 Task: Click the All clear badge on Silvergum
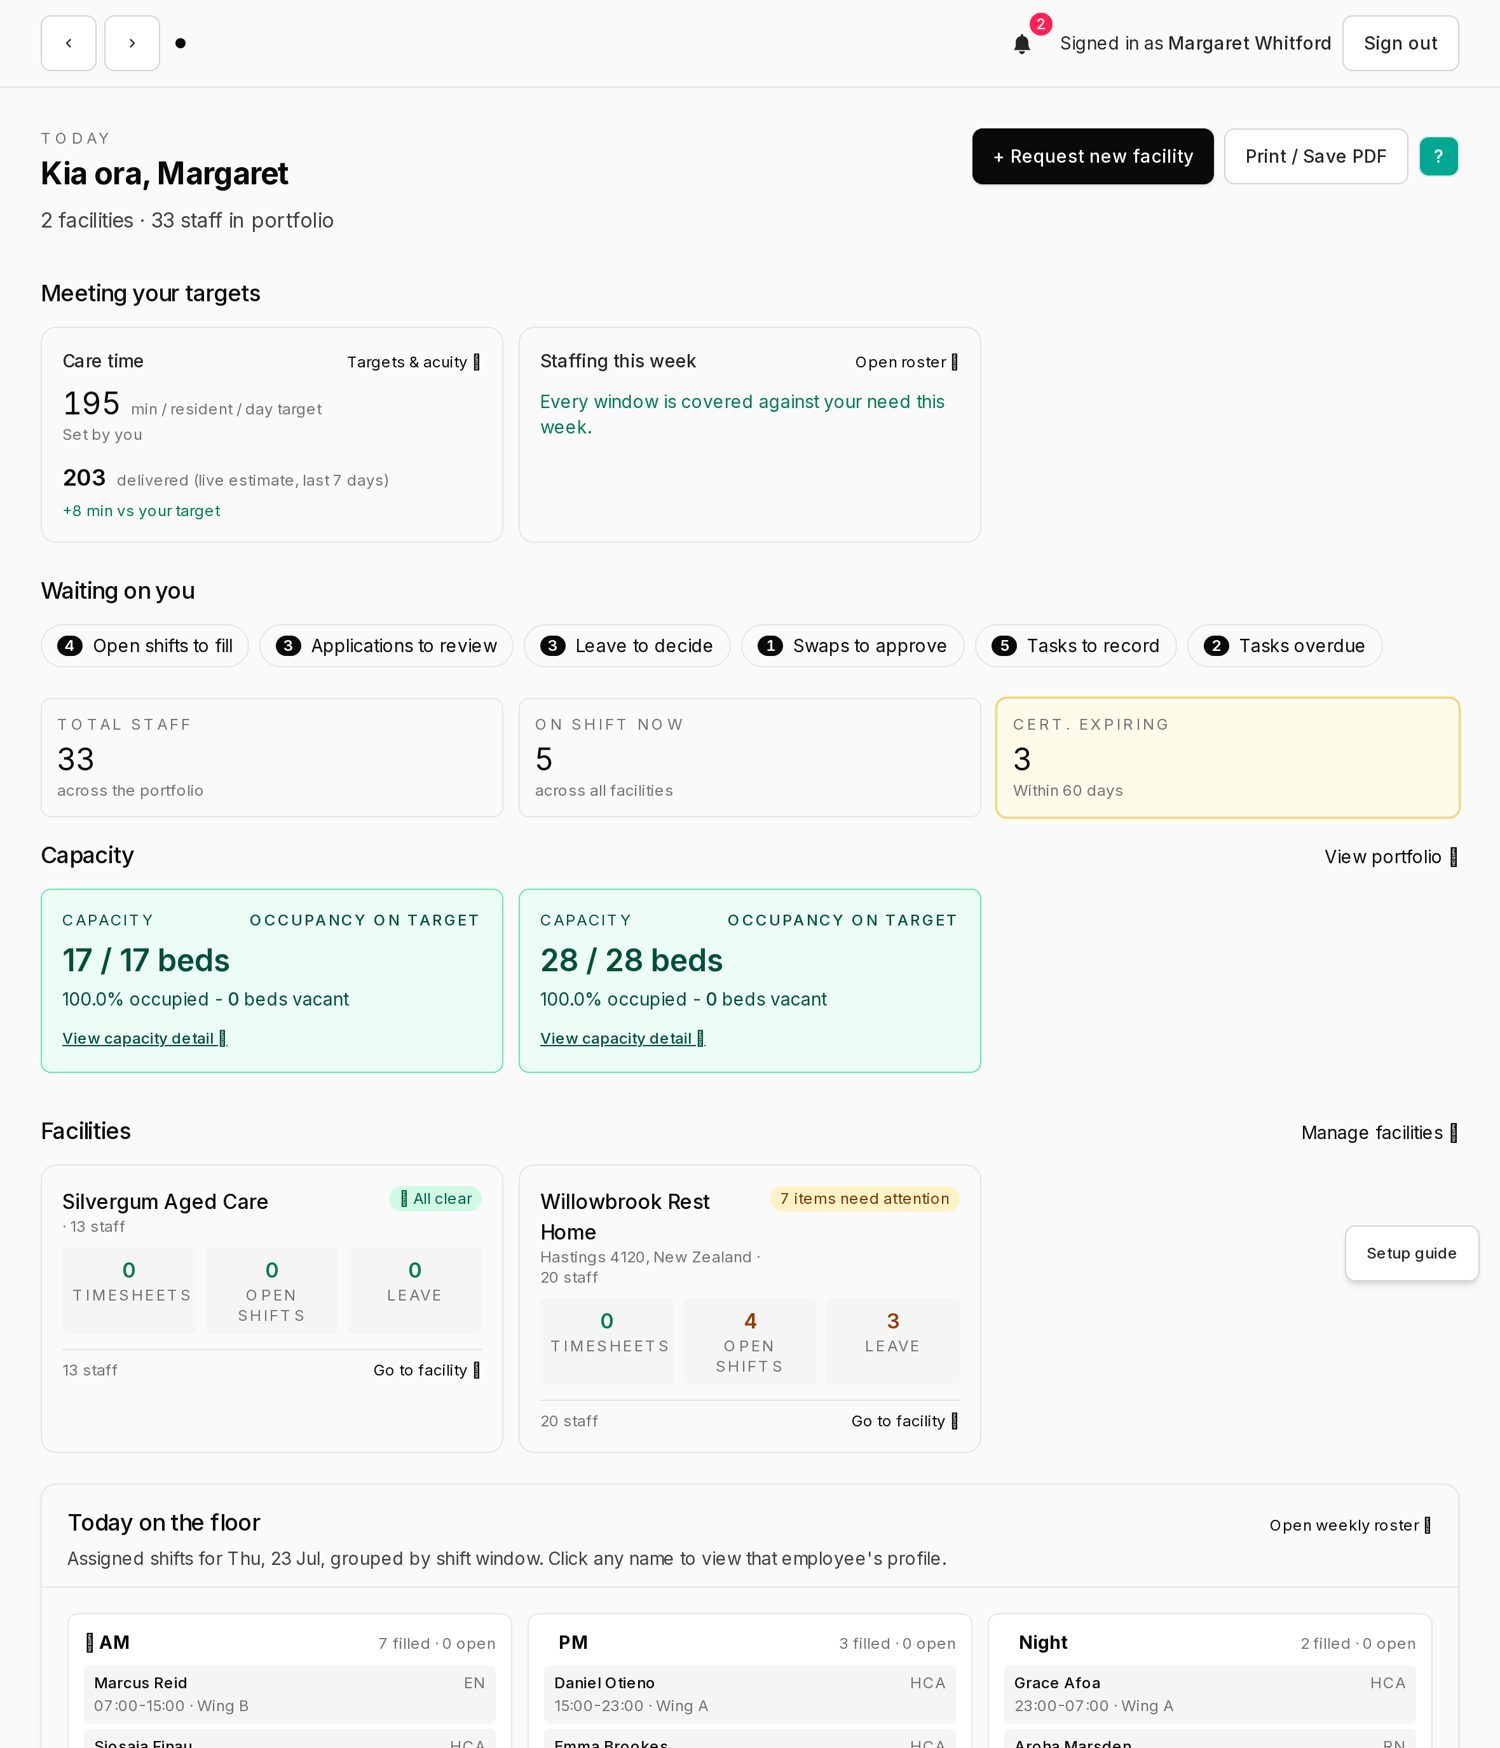[x=435, y=1199]
